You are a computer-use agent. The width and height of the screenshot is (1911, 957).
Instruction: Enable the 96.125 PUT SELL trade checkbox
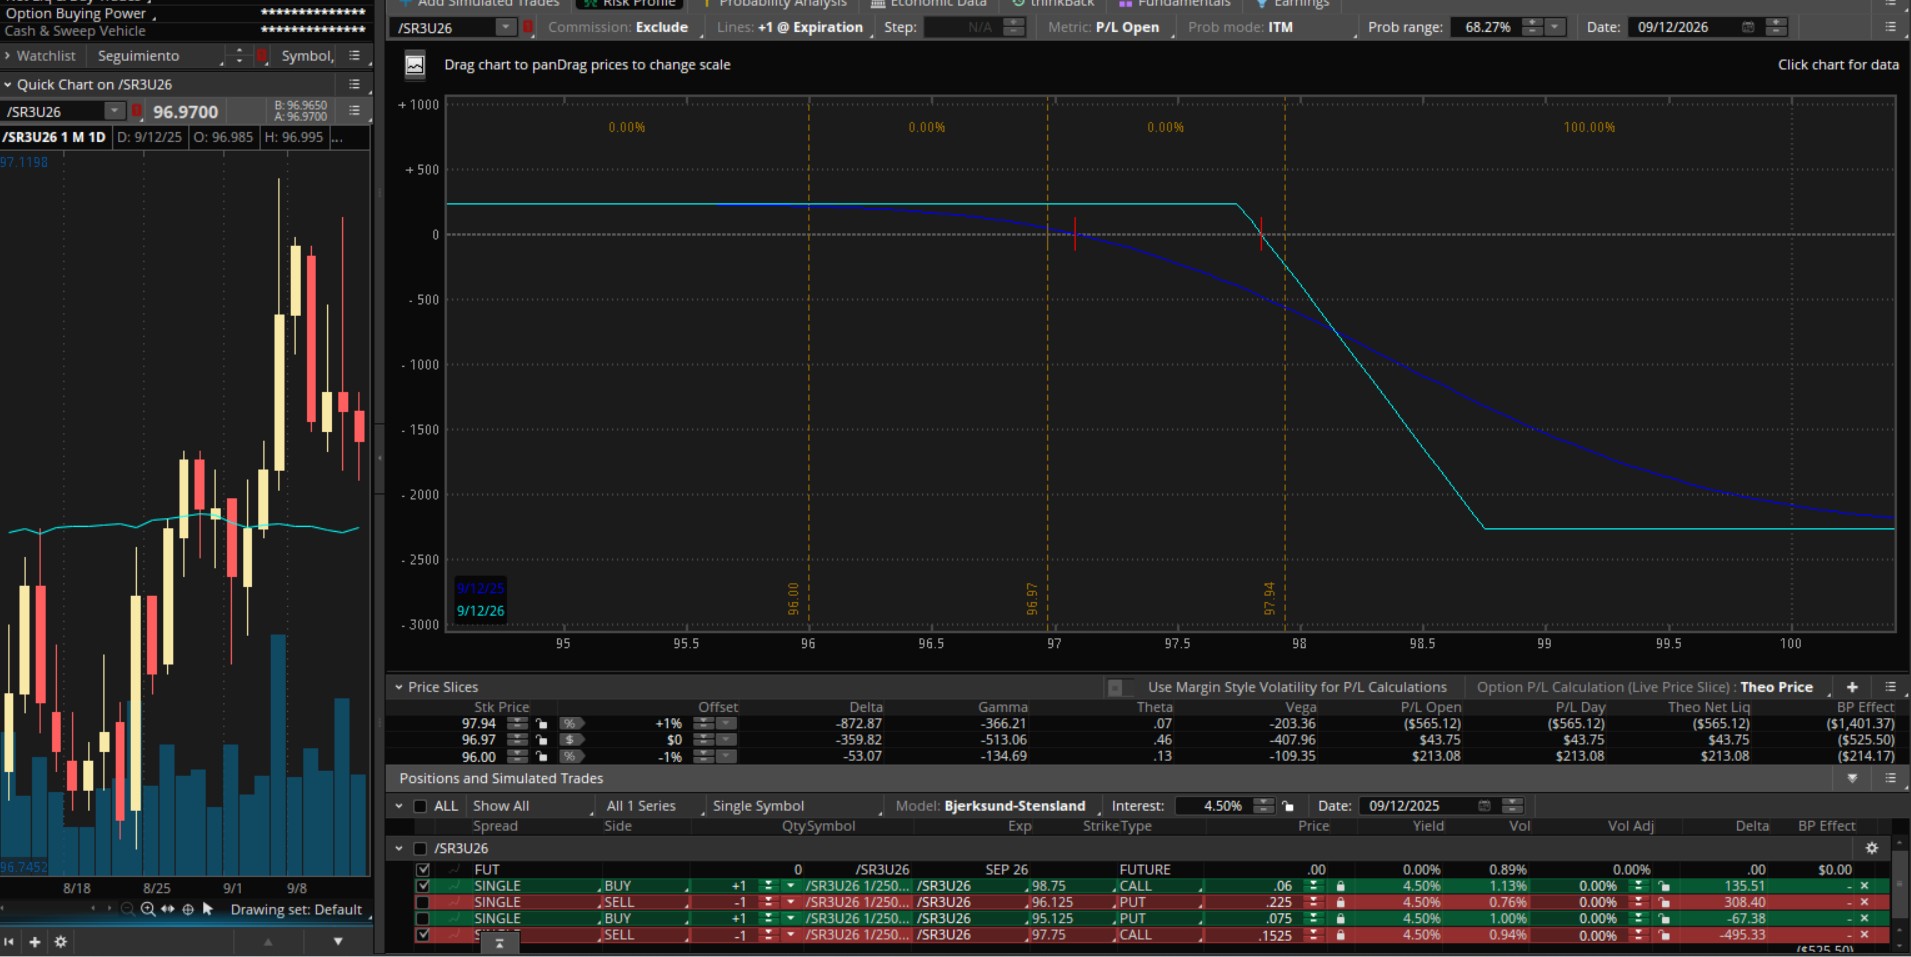tap(423, 902)
